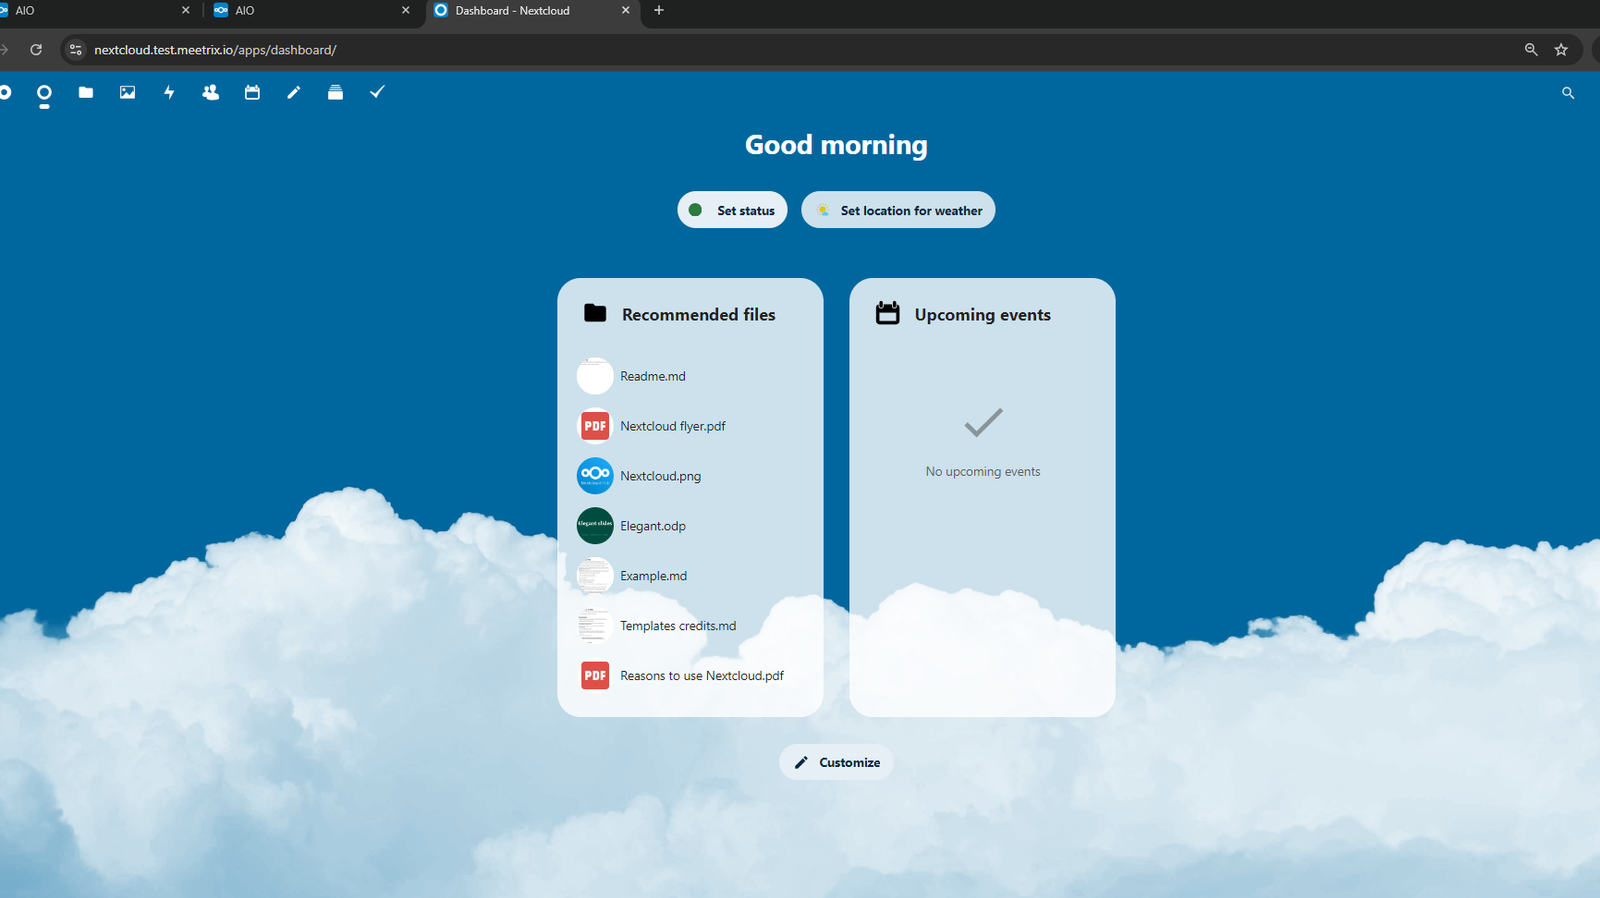Click the Example.md preview thumbnail

point(595,576)
